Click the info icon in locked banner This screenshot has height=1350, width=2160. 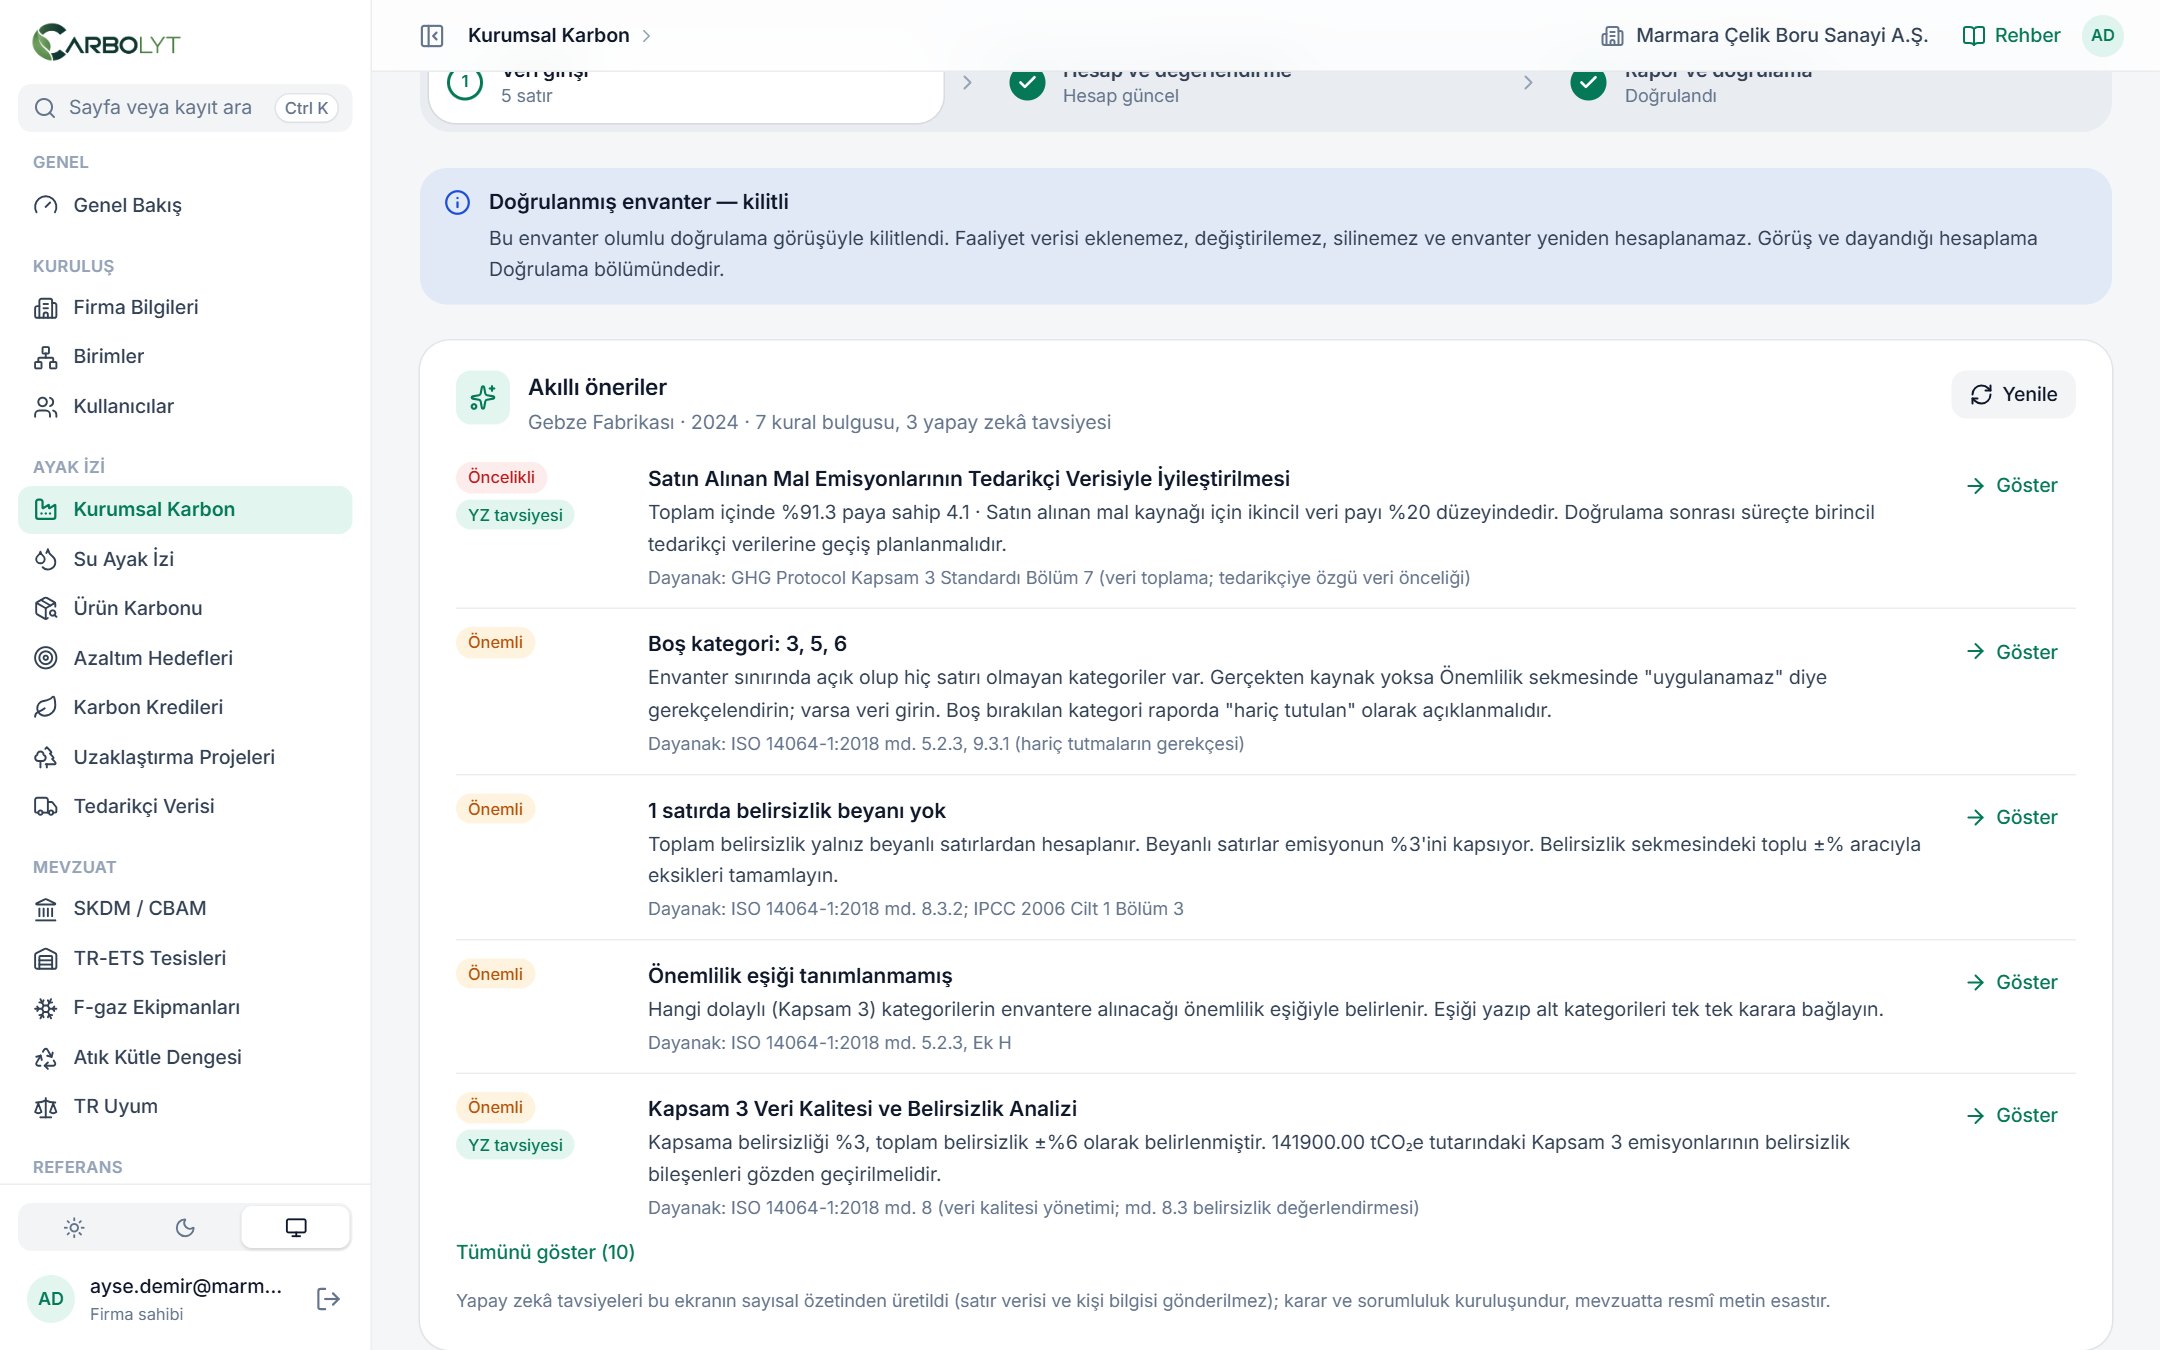457,203
